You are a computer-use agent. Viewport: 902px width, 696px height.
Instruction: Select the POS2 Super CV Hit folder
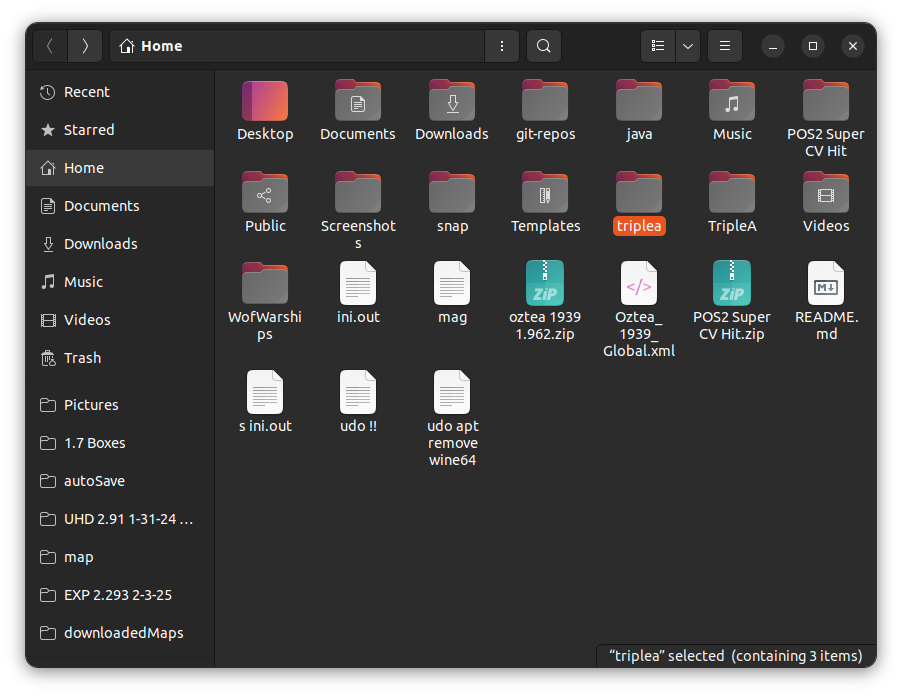point(826,101)
